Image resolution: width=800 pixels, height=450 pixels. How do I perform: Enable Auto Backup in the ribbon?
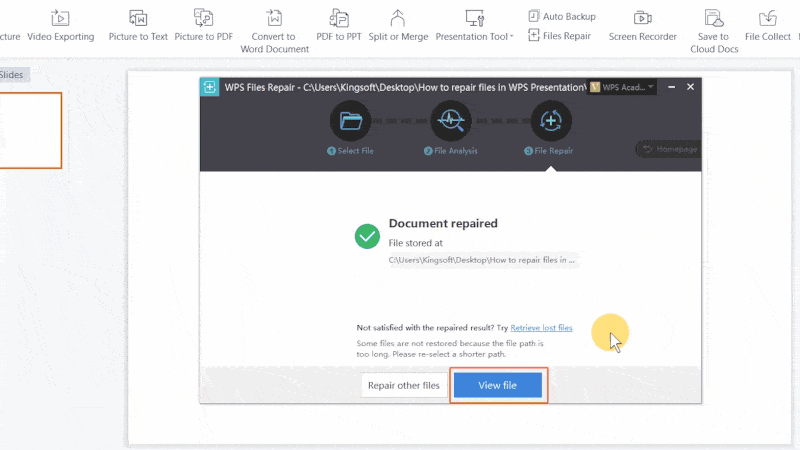point(562,16)
